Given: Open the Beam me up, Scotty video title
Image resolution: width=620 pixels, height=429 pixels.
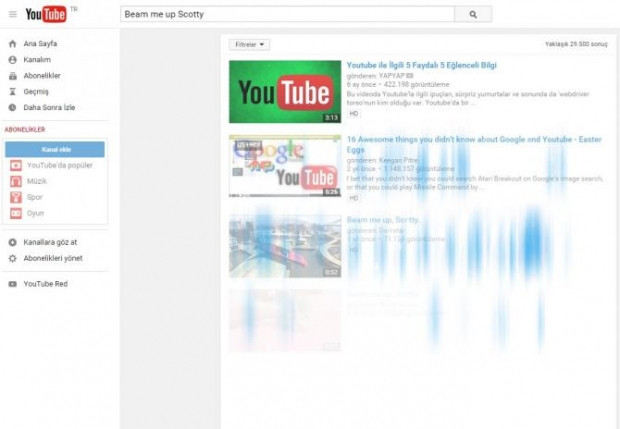Looking at the screenshot, I should point(383,220).
